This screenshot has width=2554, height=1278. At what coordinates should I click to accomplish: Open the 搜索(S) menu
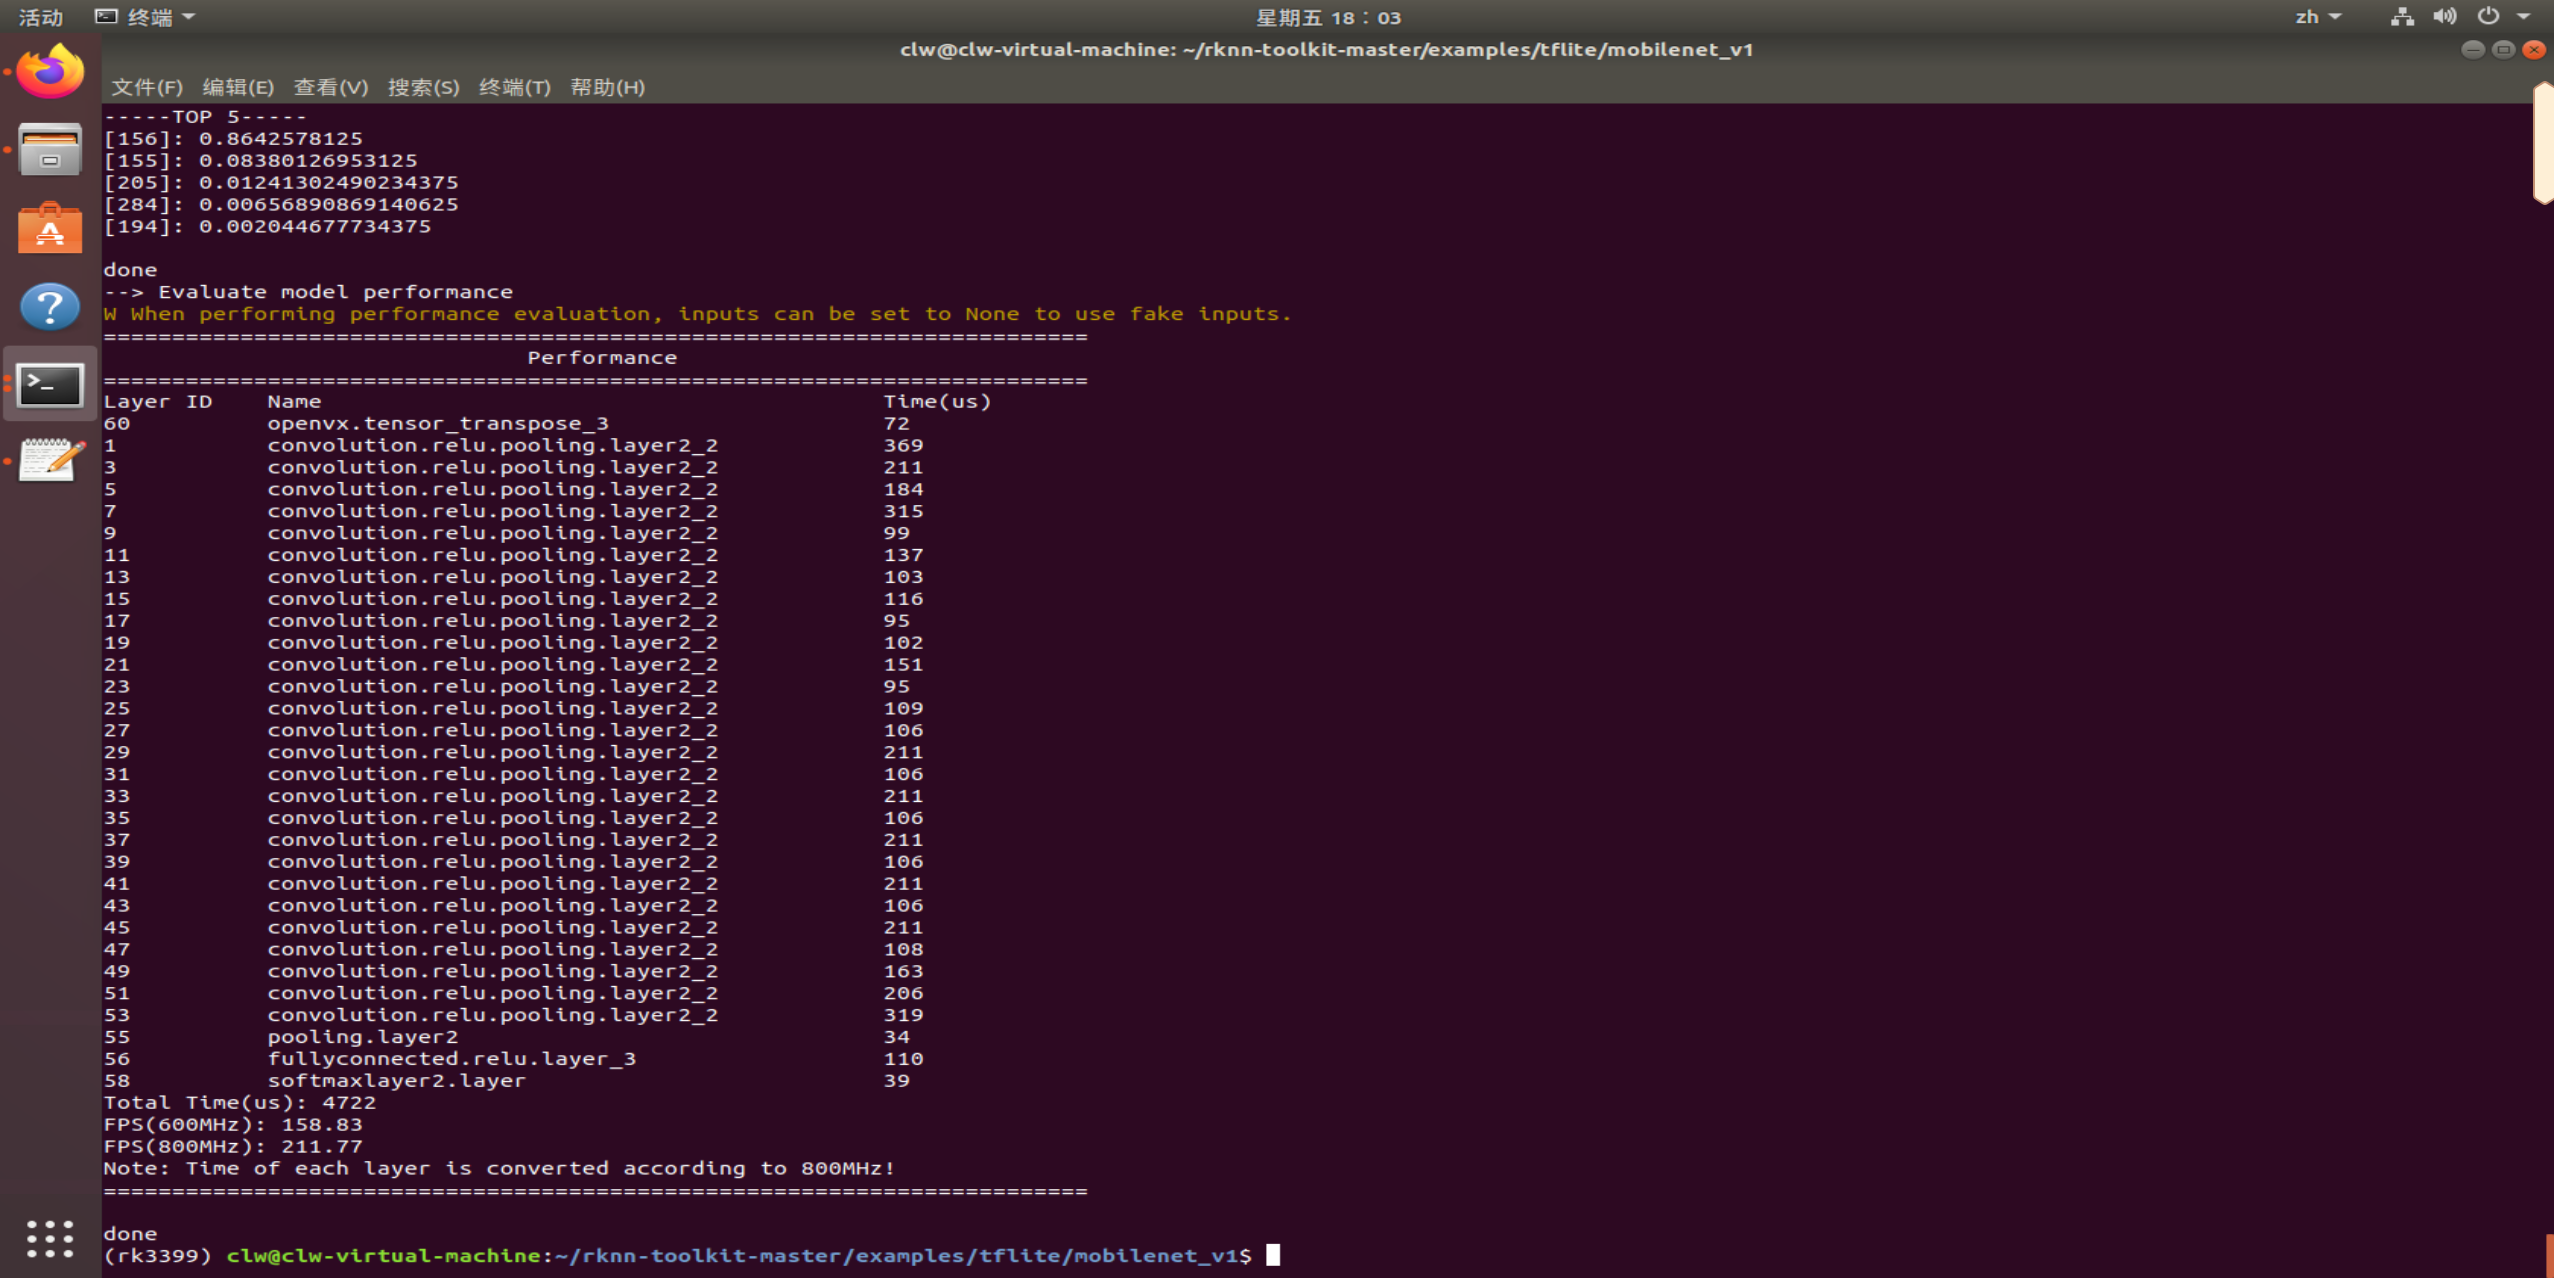pyautogui.click(x=423, y=87)
